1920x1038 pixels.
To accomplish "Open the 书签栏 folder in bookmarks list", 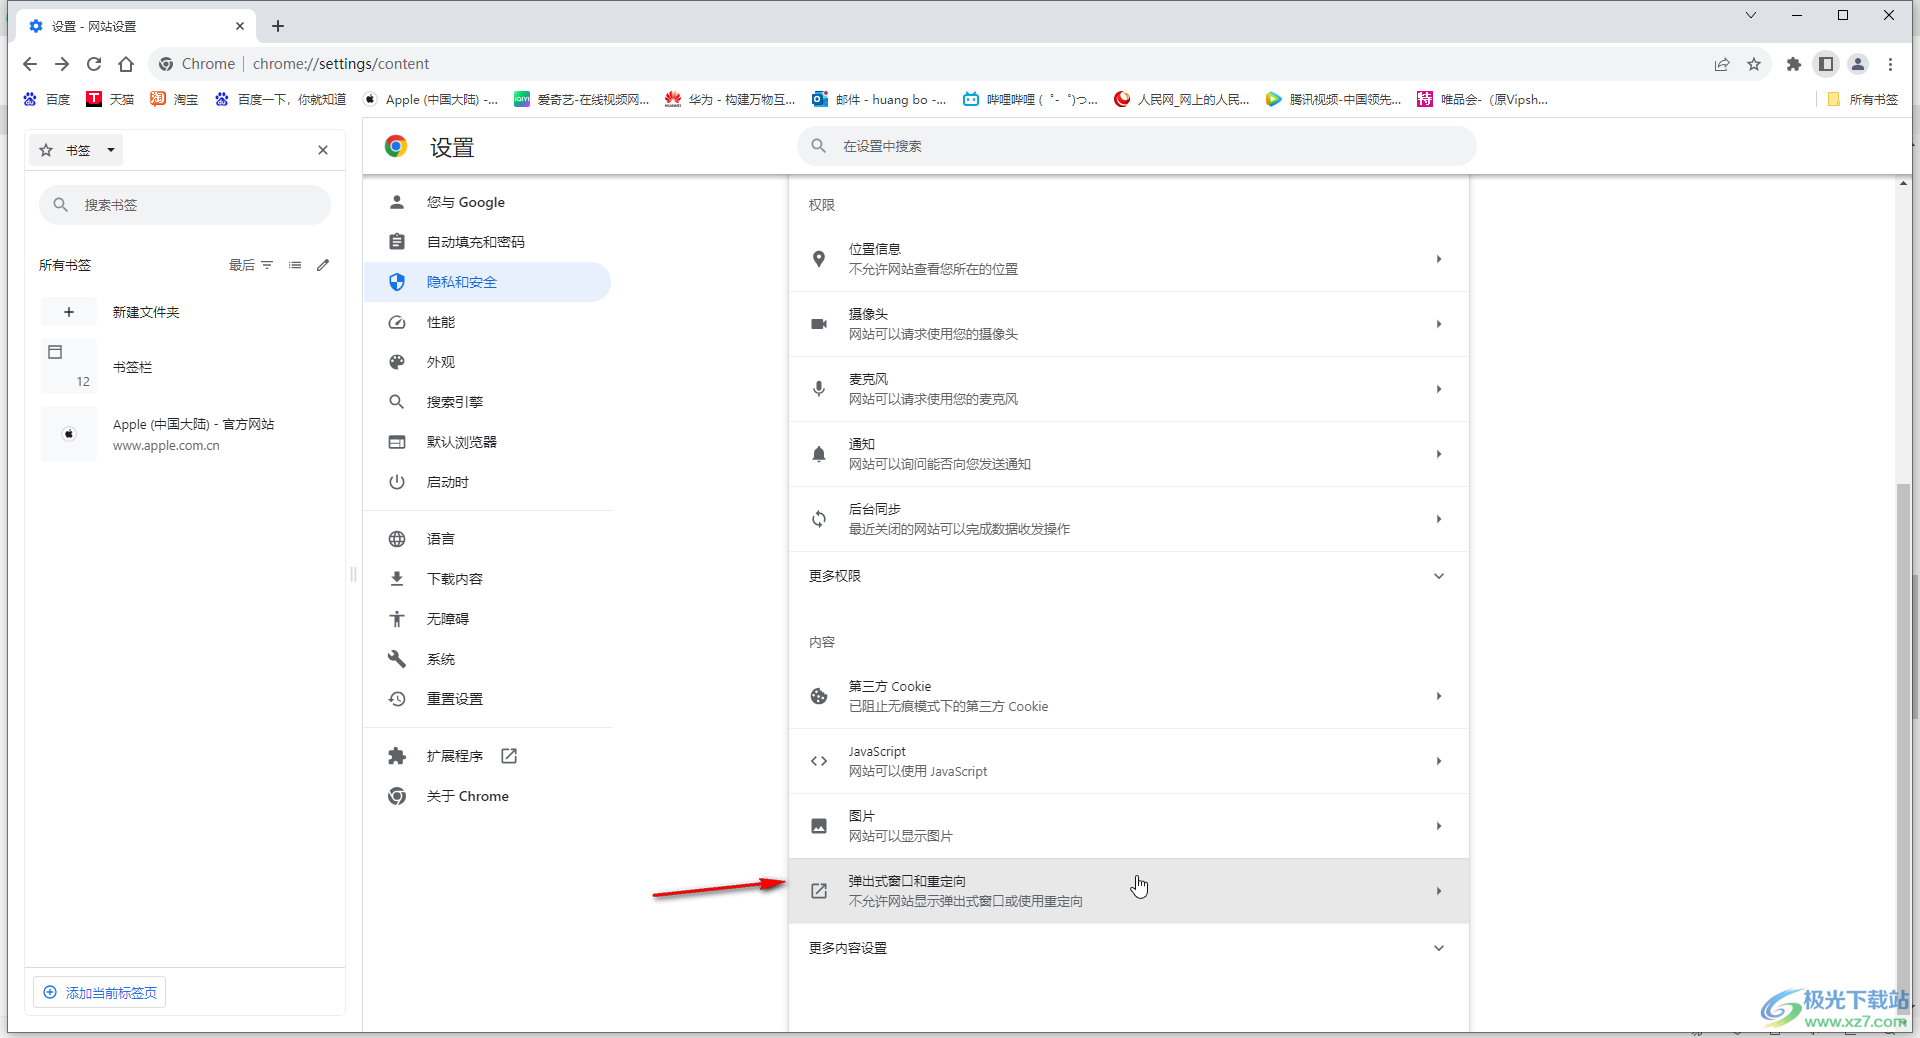I will click(132, 367).
